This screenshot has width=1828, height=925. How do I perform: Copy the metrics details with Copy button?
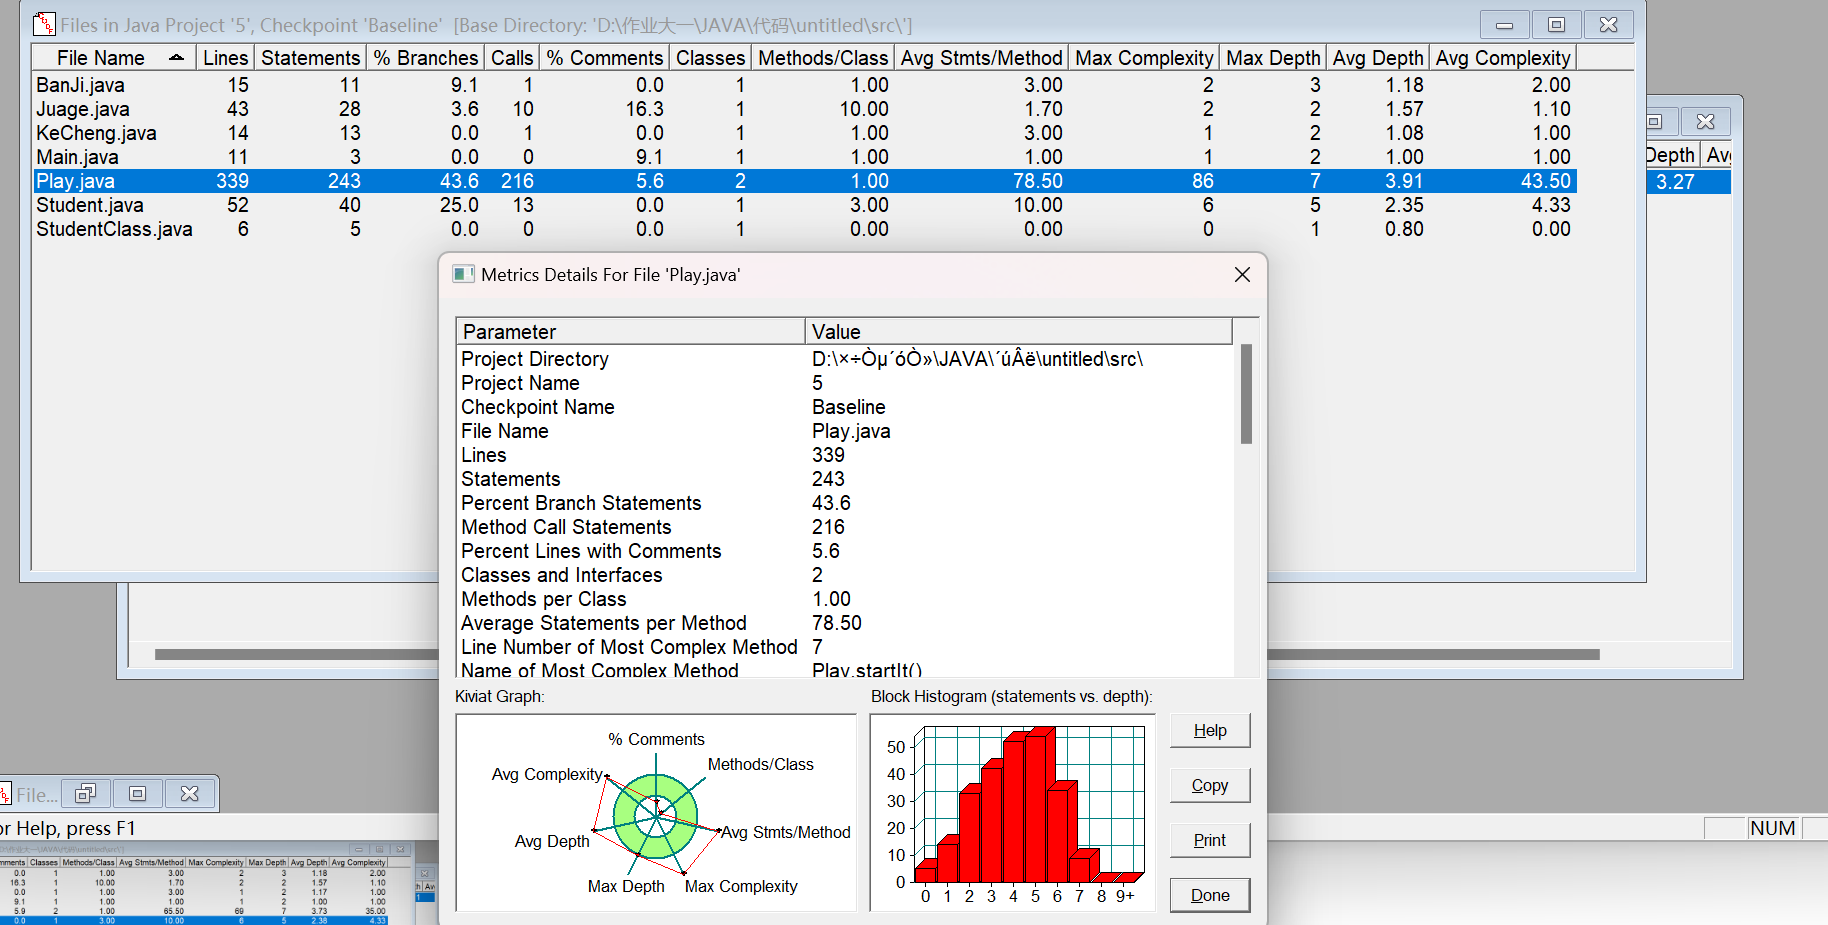click(x=1209, y=786)
